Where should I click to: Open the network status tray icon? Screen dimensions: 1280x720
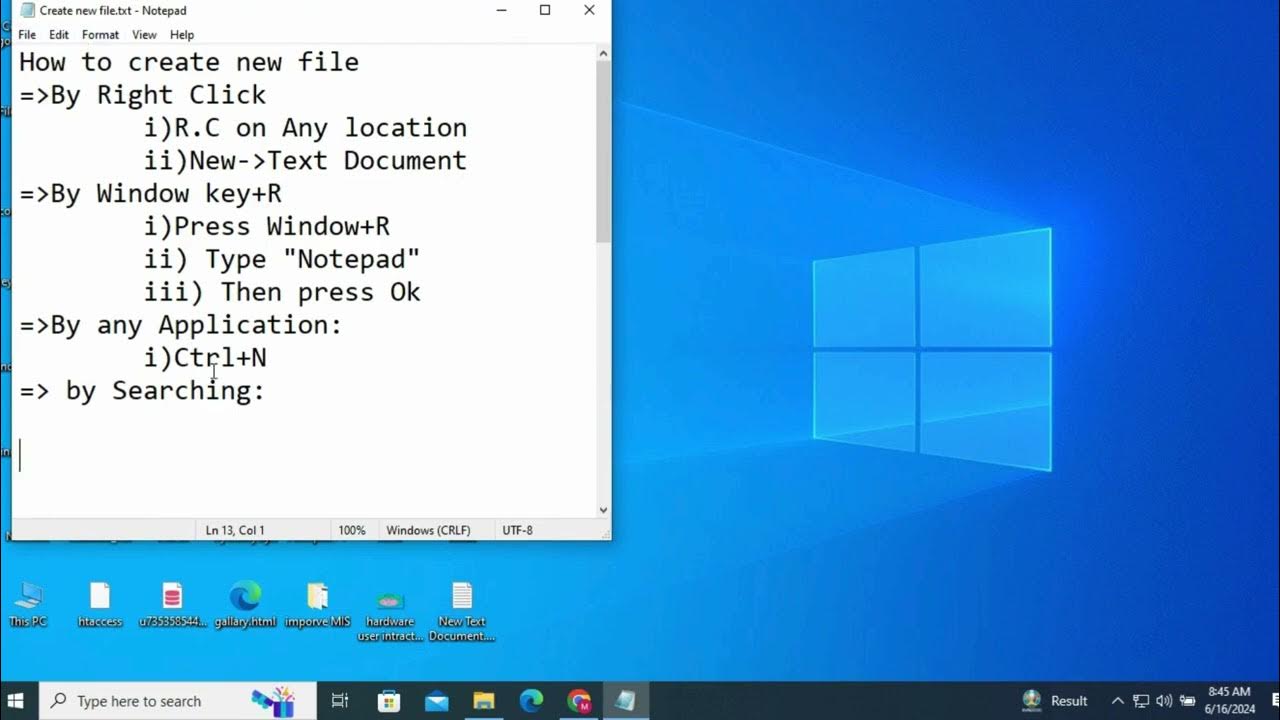(1141, 701)
